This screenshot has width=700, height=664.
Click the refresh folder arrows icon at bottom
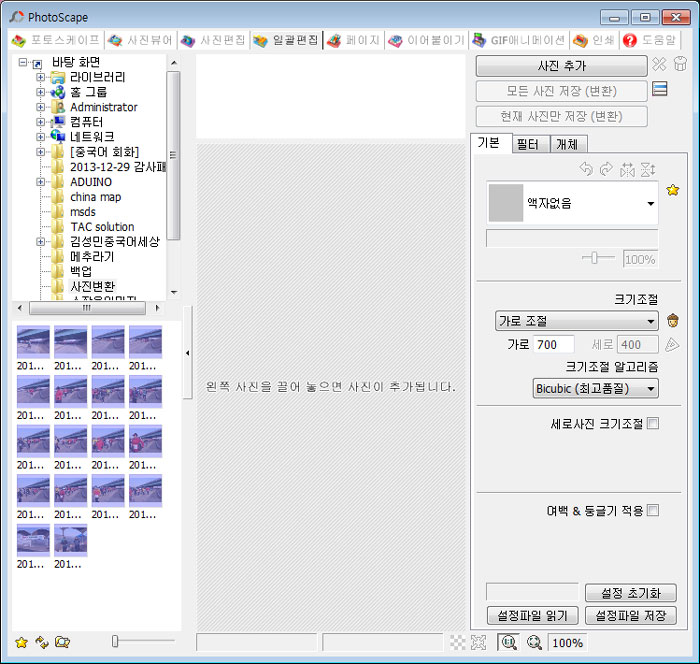(x=42, y=642)
